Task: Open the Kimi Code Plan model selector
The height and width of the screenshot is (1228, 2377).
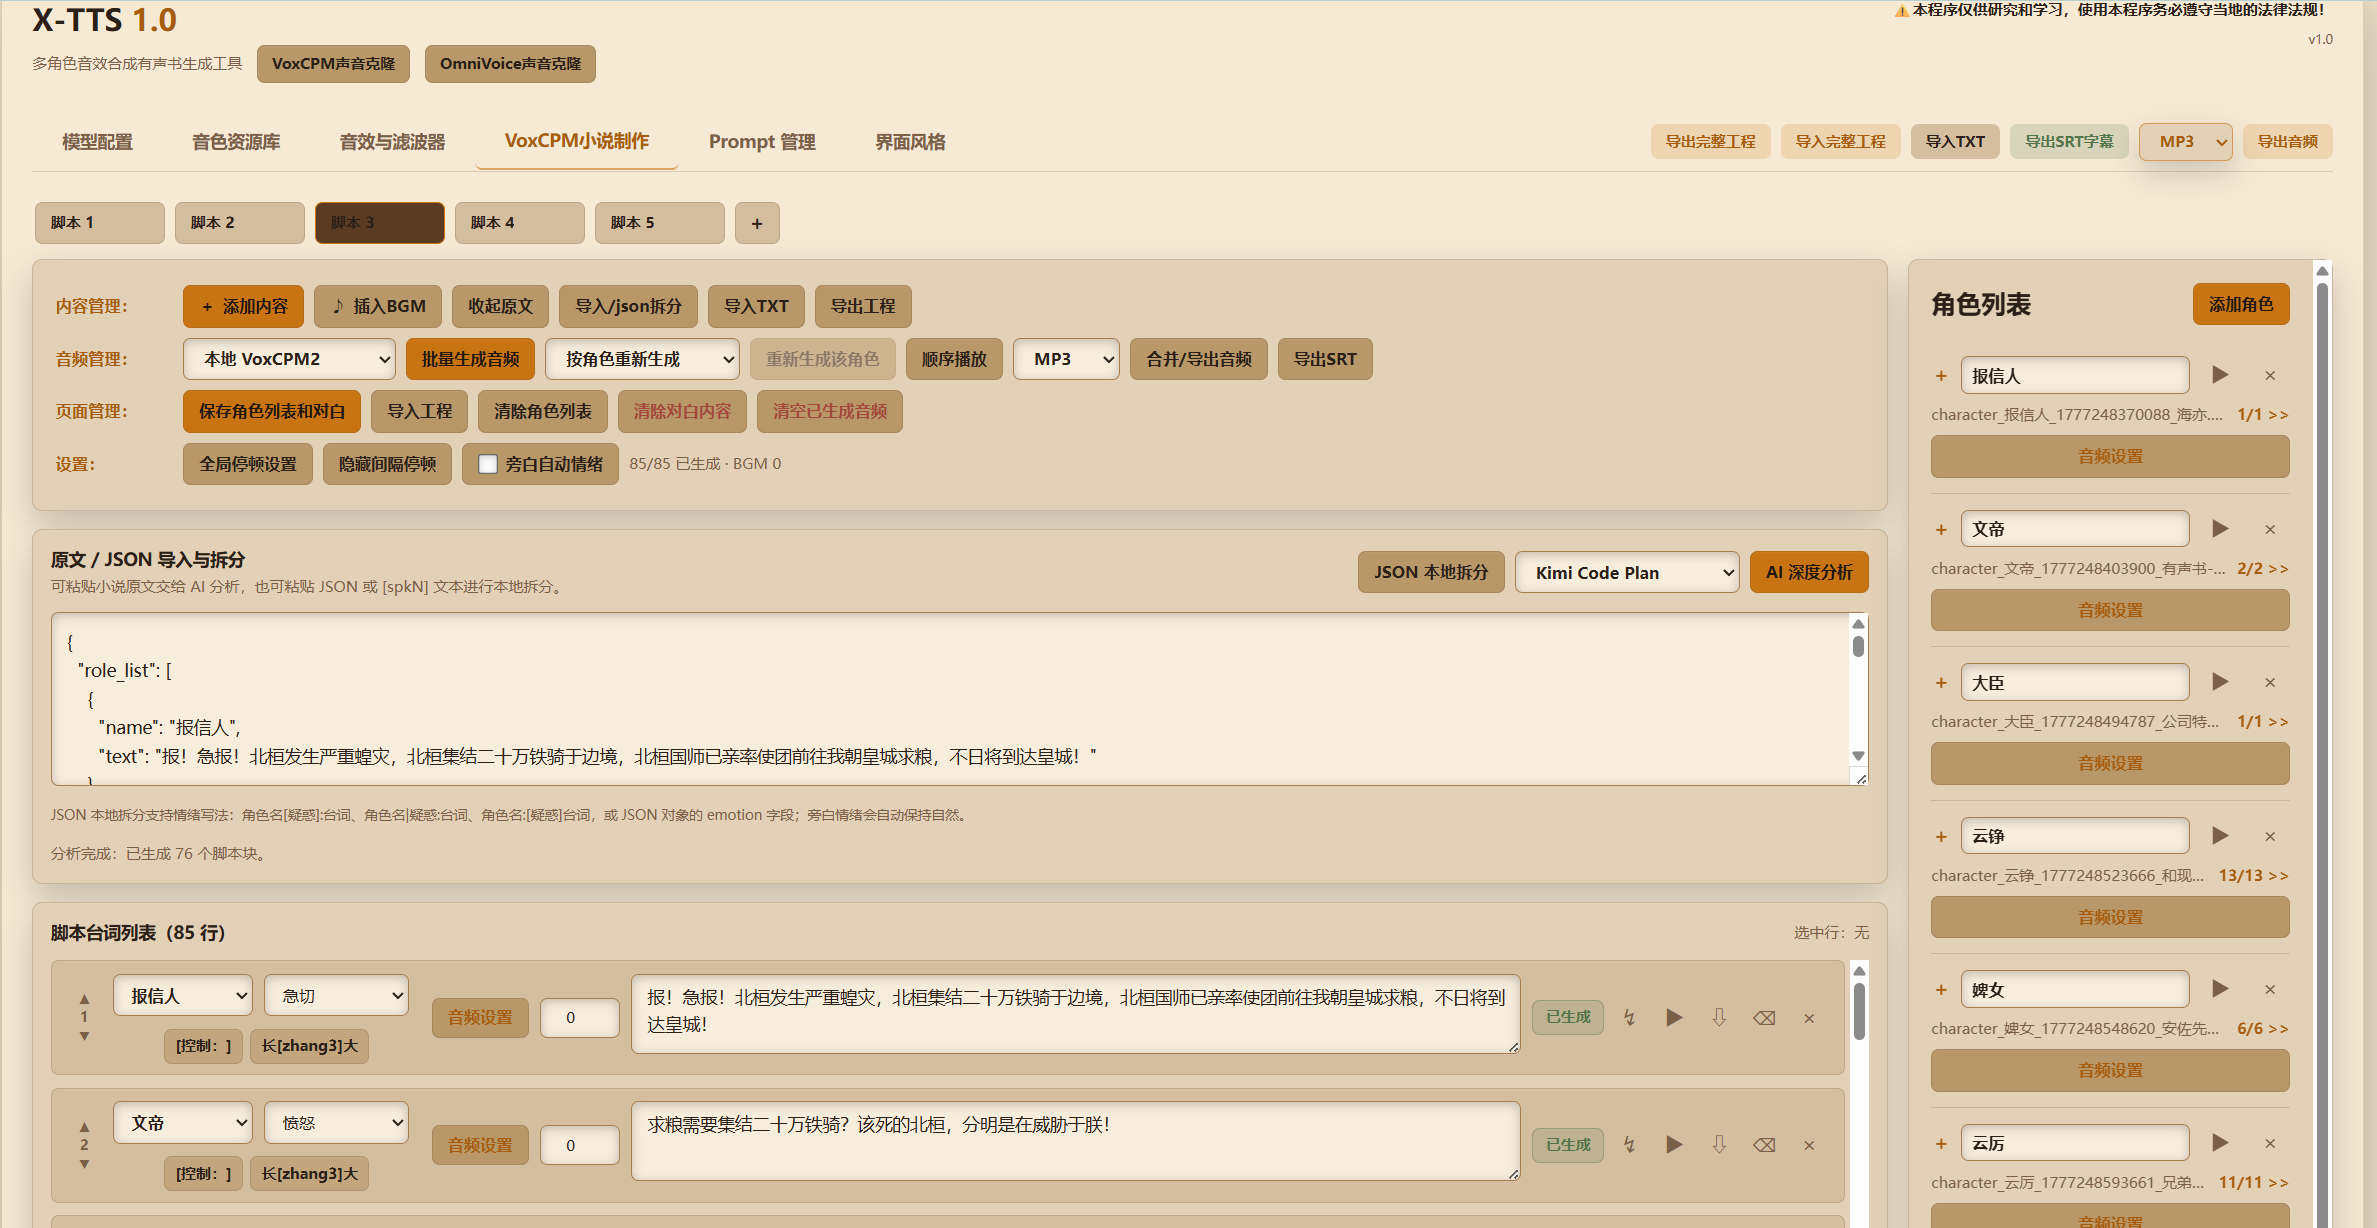Action: 1627,571
